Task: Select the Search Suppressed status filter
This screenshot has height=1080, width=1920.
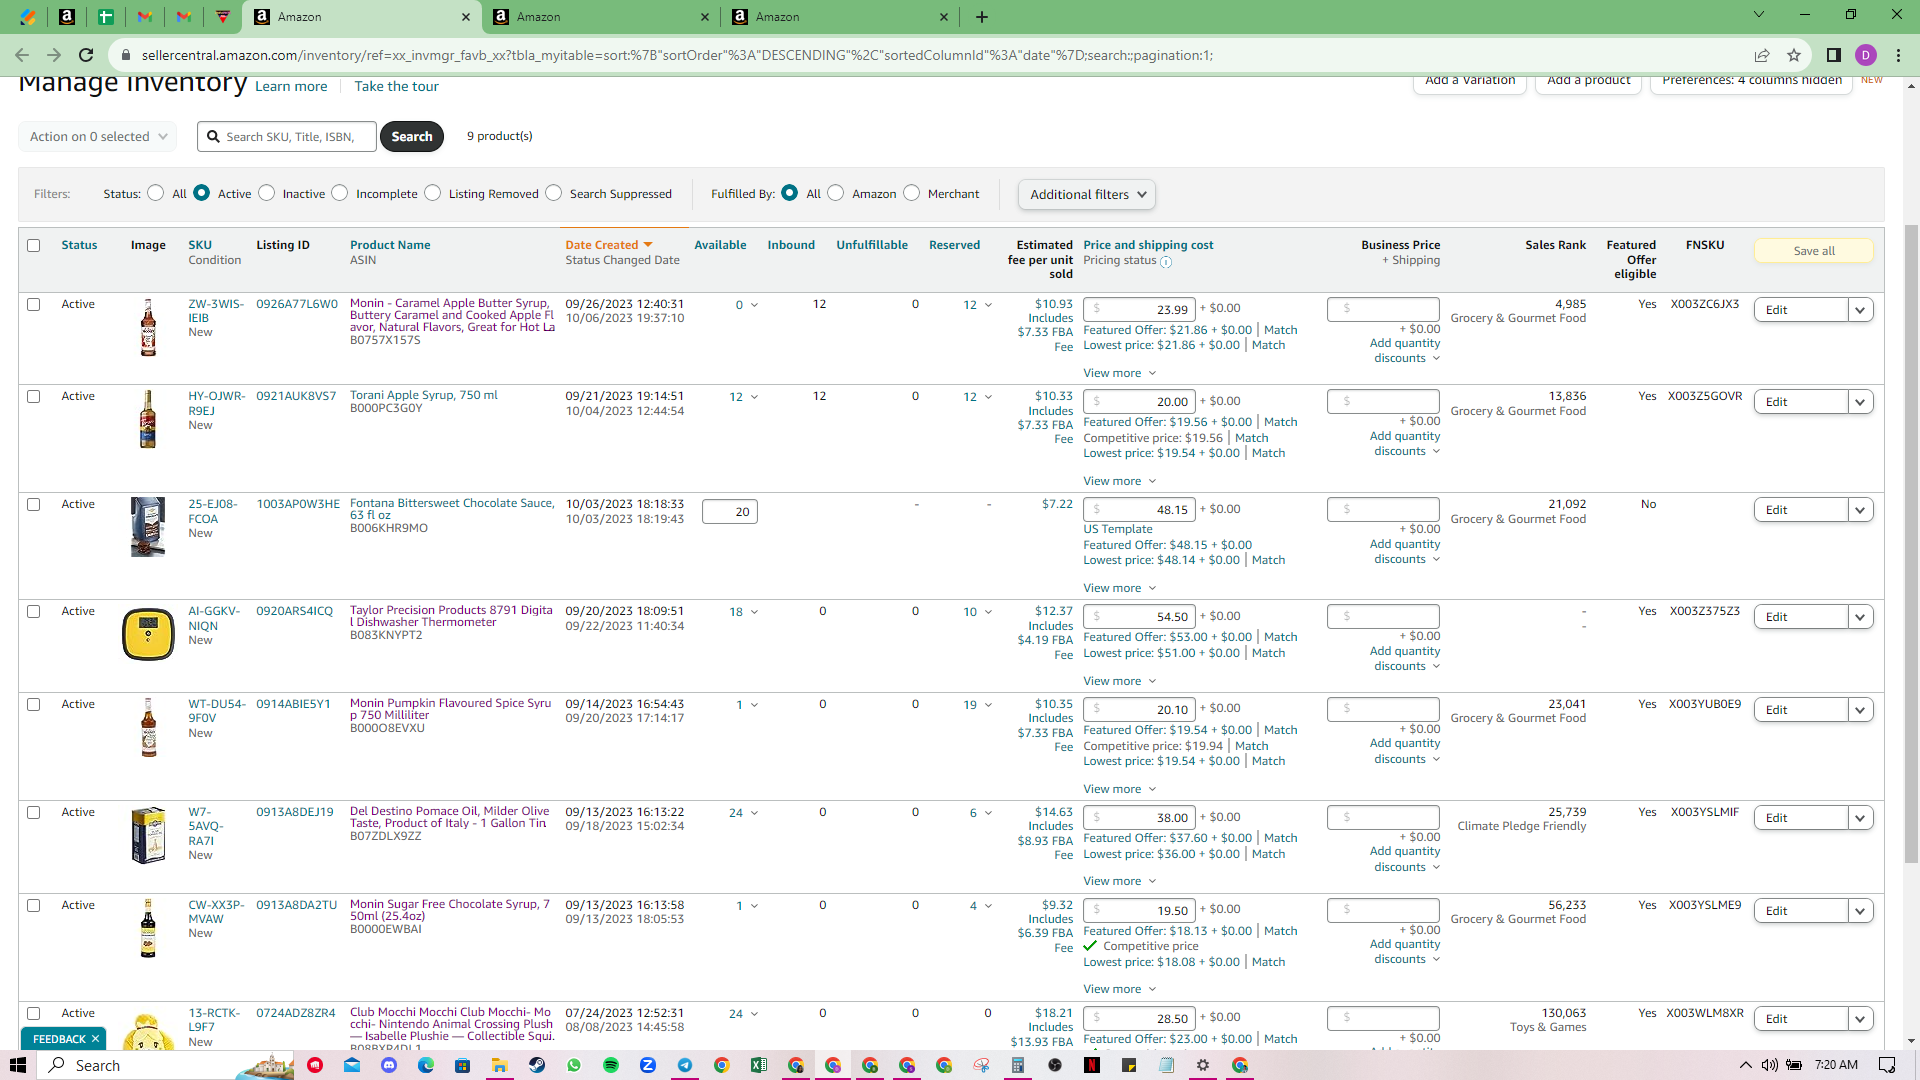Action: pyautogui.click(x=554, y=193)
